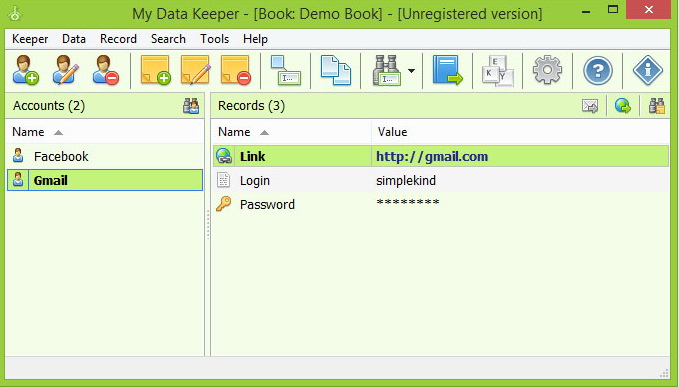This screenshot has height=387, width=679.
Task: Select the Facebook account
Action: (104, 156)
